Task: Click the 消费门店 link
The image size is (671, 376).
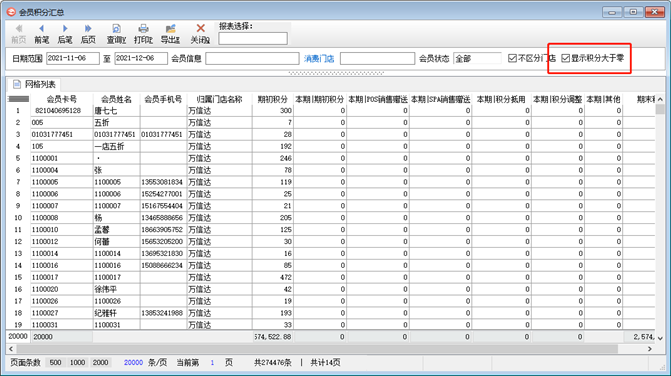Action: pyautogui.click(x=319, y=59)
